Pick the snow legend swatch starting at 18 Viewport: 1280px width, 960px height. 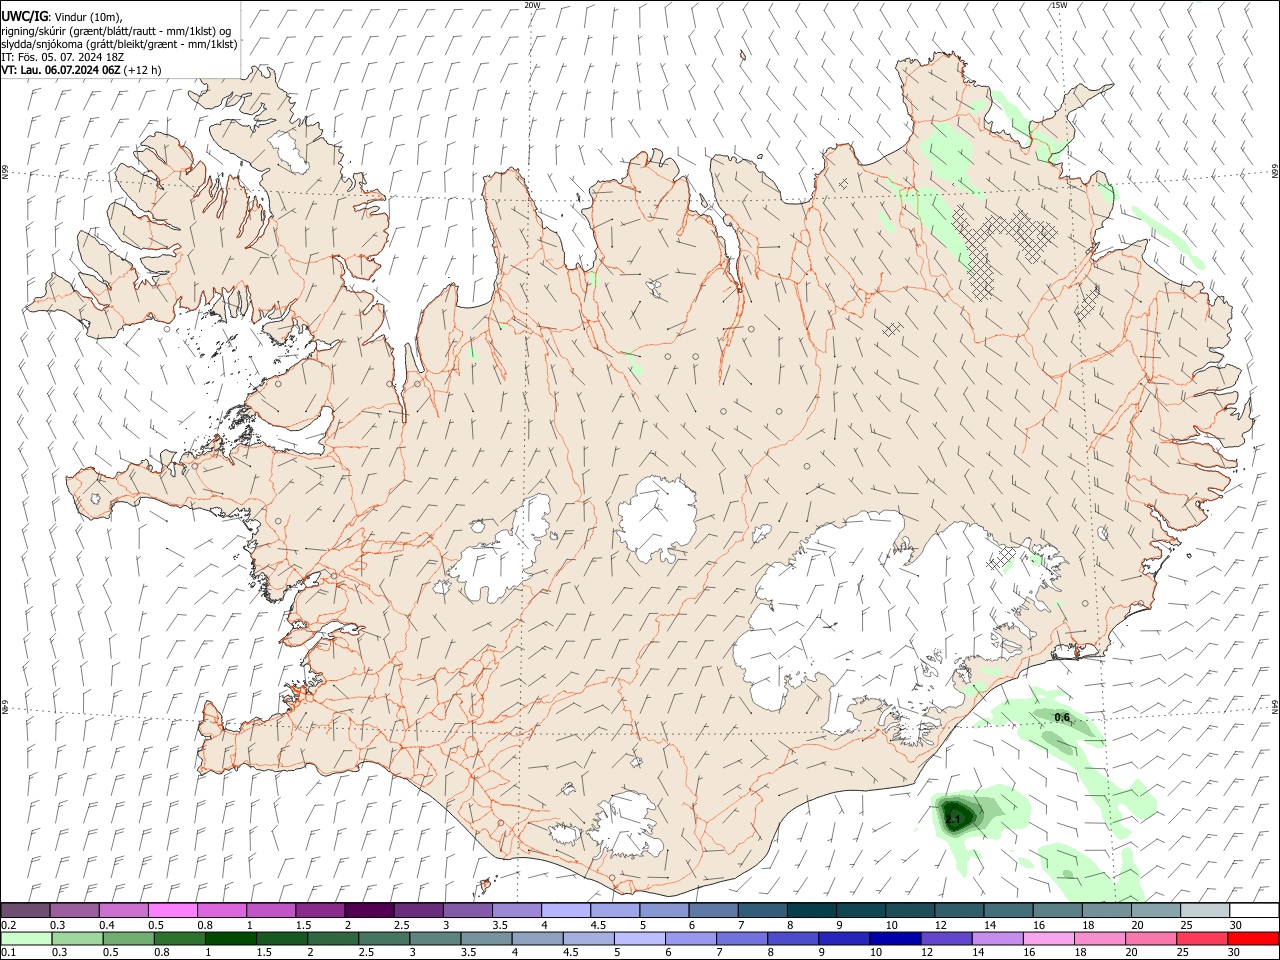point(1106,910)
